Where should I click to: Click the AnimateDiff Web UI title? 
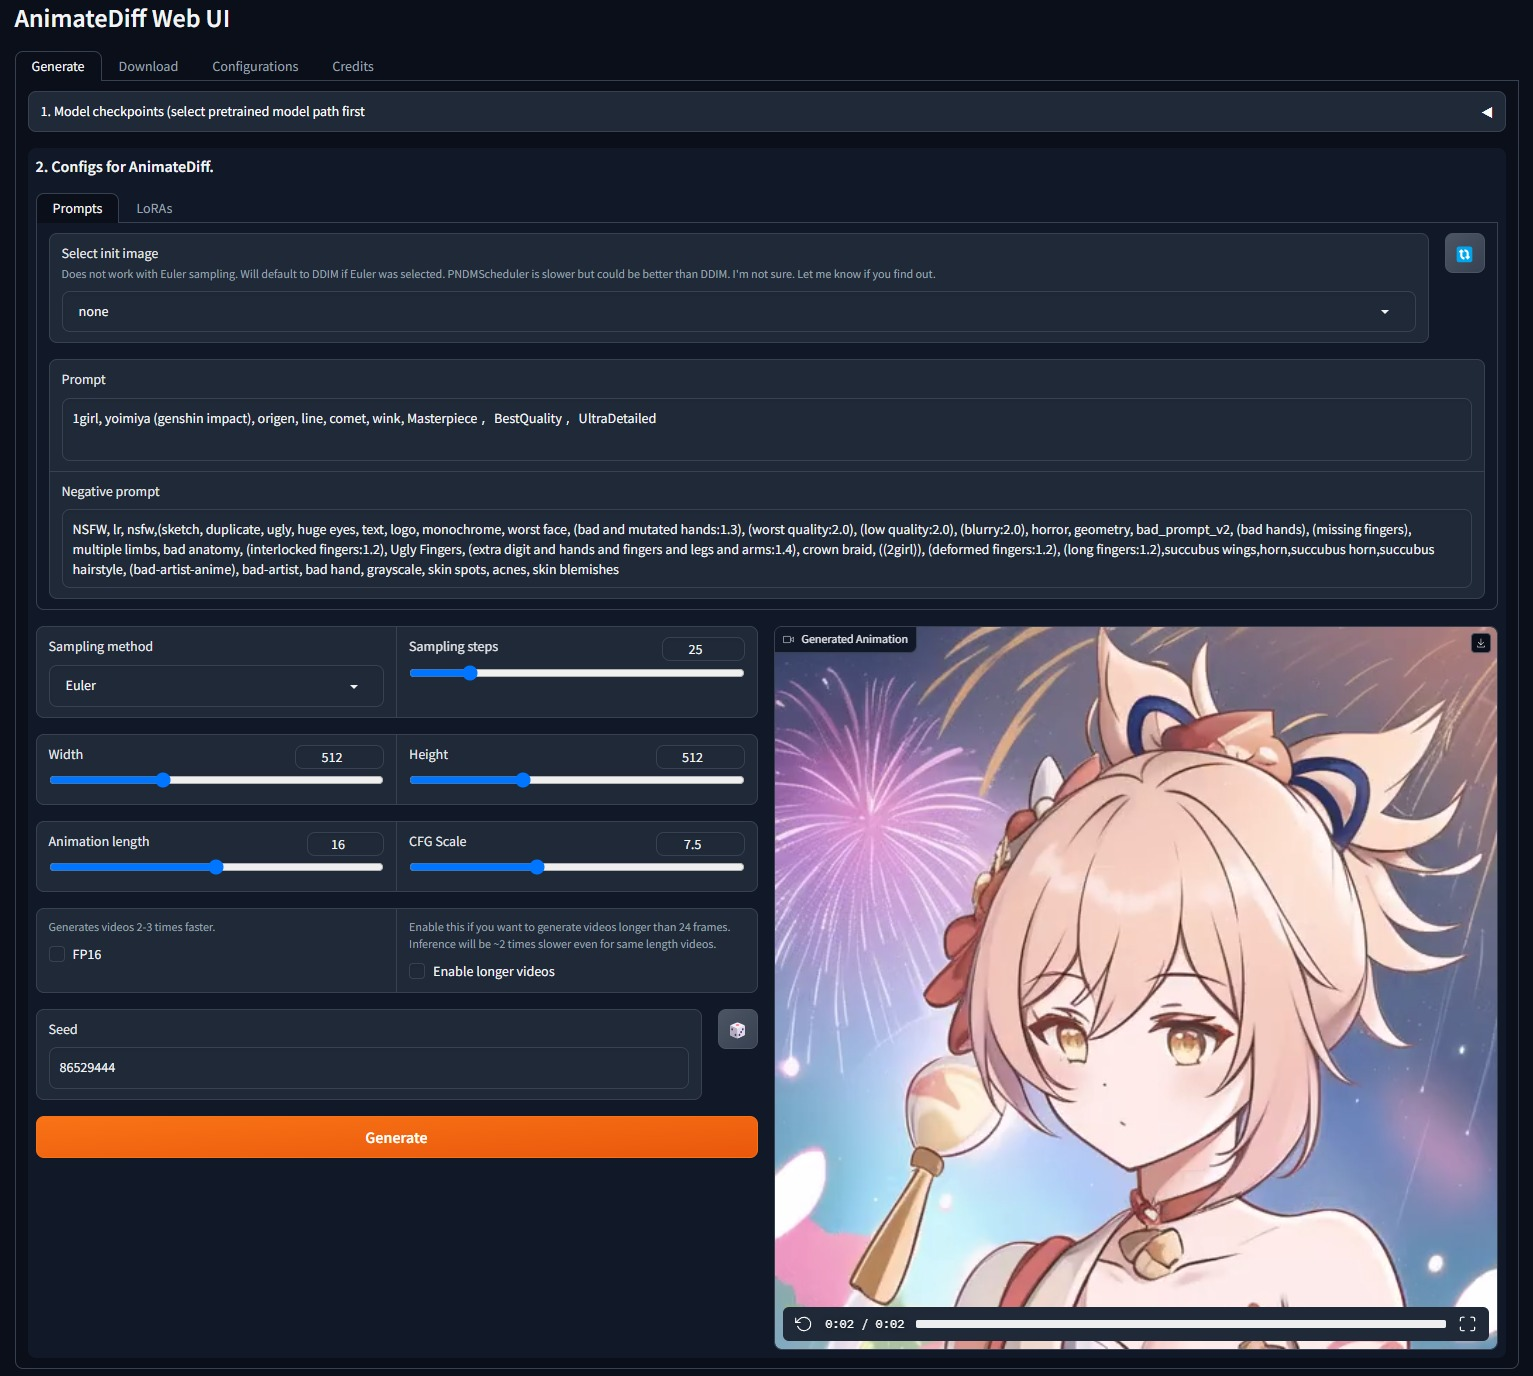[122, 18]
